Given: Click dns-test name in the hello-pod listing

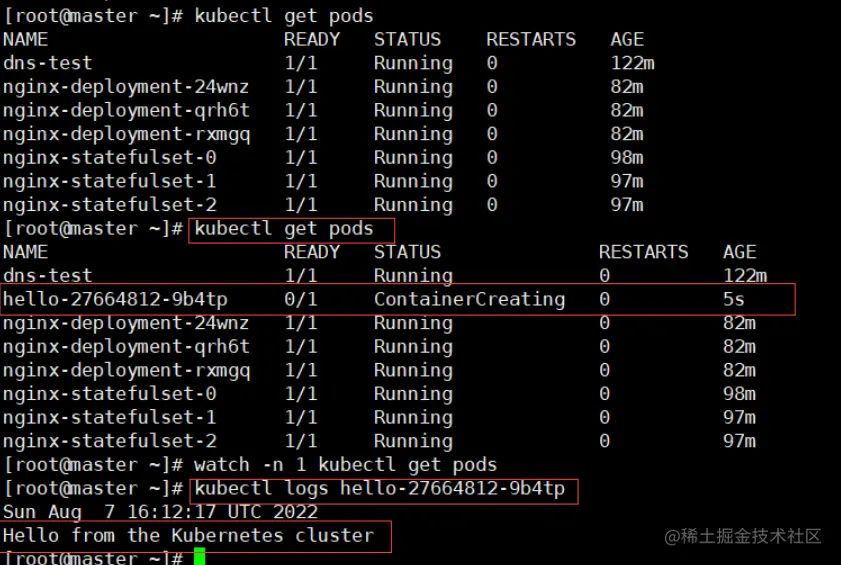Looking at the screenshot, I should point(48,276).
